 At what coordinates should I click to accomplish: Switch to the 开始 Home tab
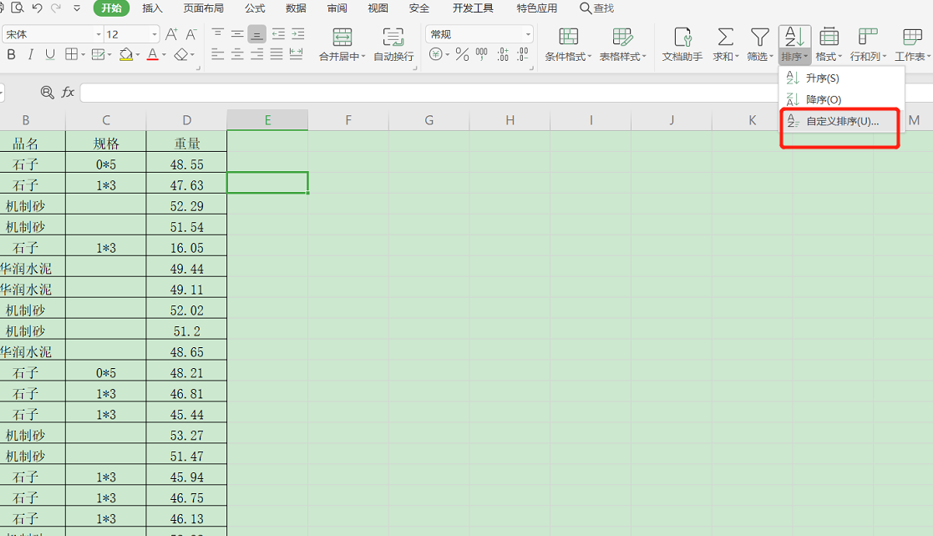click(111, 8)
